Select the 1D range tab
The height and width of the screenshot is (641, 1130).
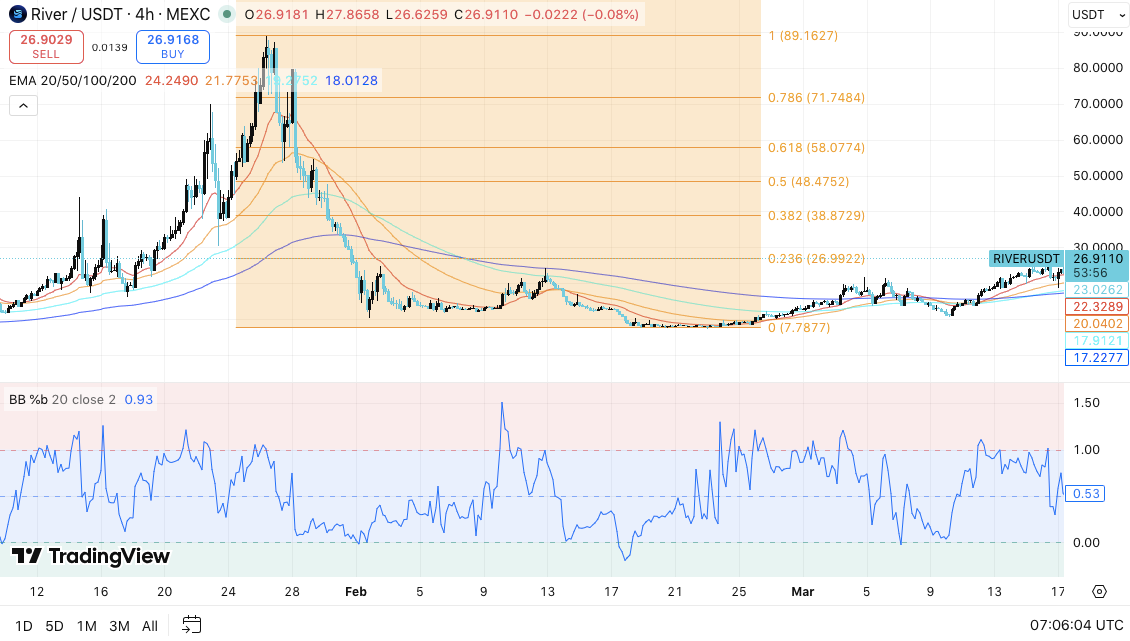(x=22, y=625)
